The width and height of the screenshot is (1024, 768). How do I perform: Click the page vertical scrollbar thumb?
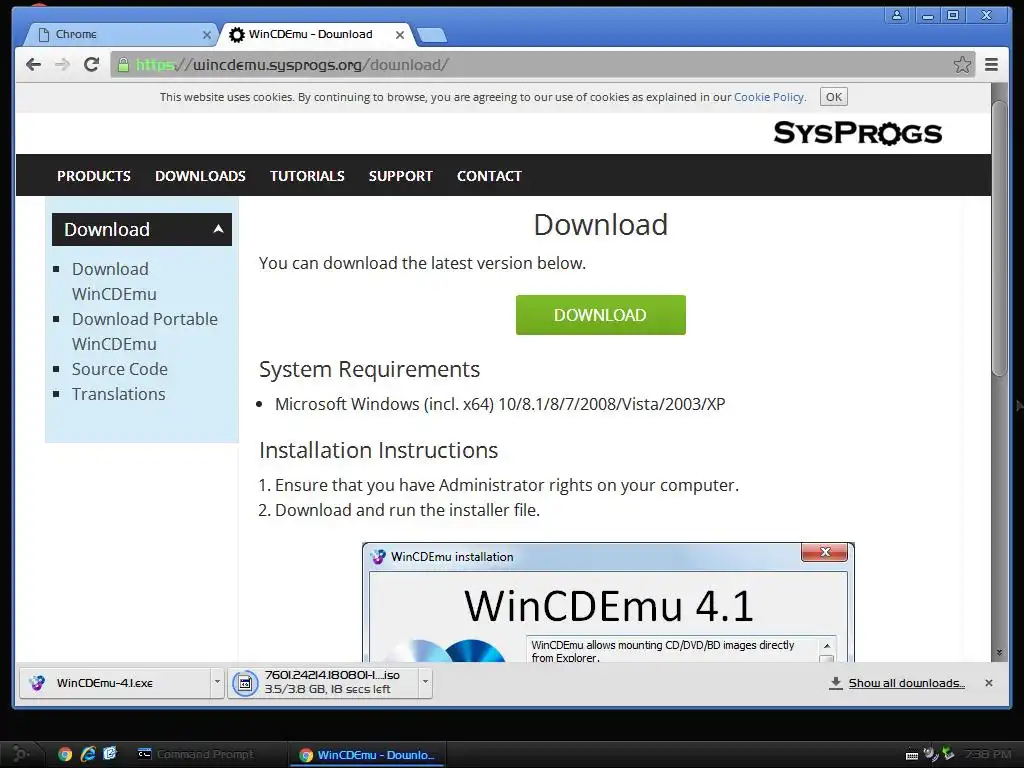click(x=999, y=238)
